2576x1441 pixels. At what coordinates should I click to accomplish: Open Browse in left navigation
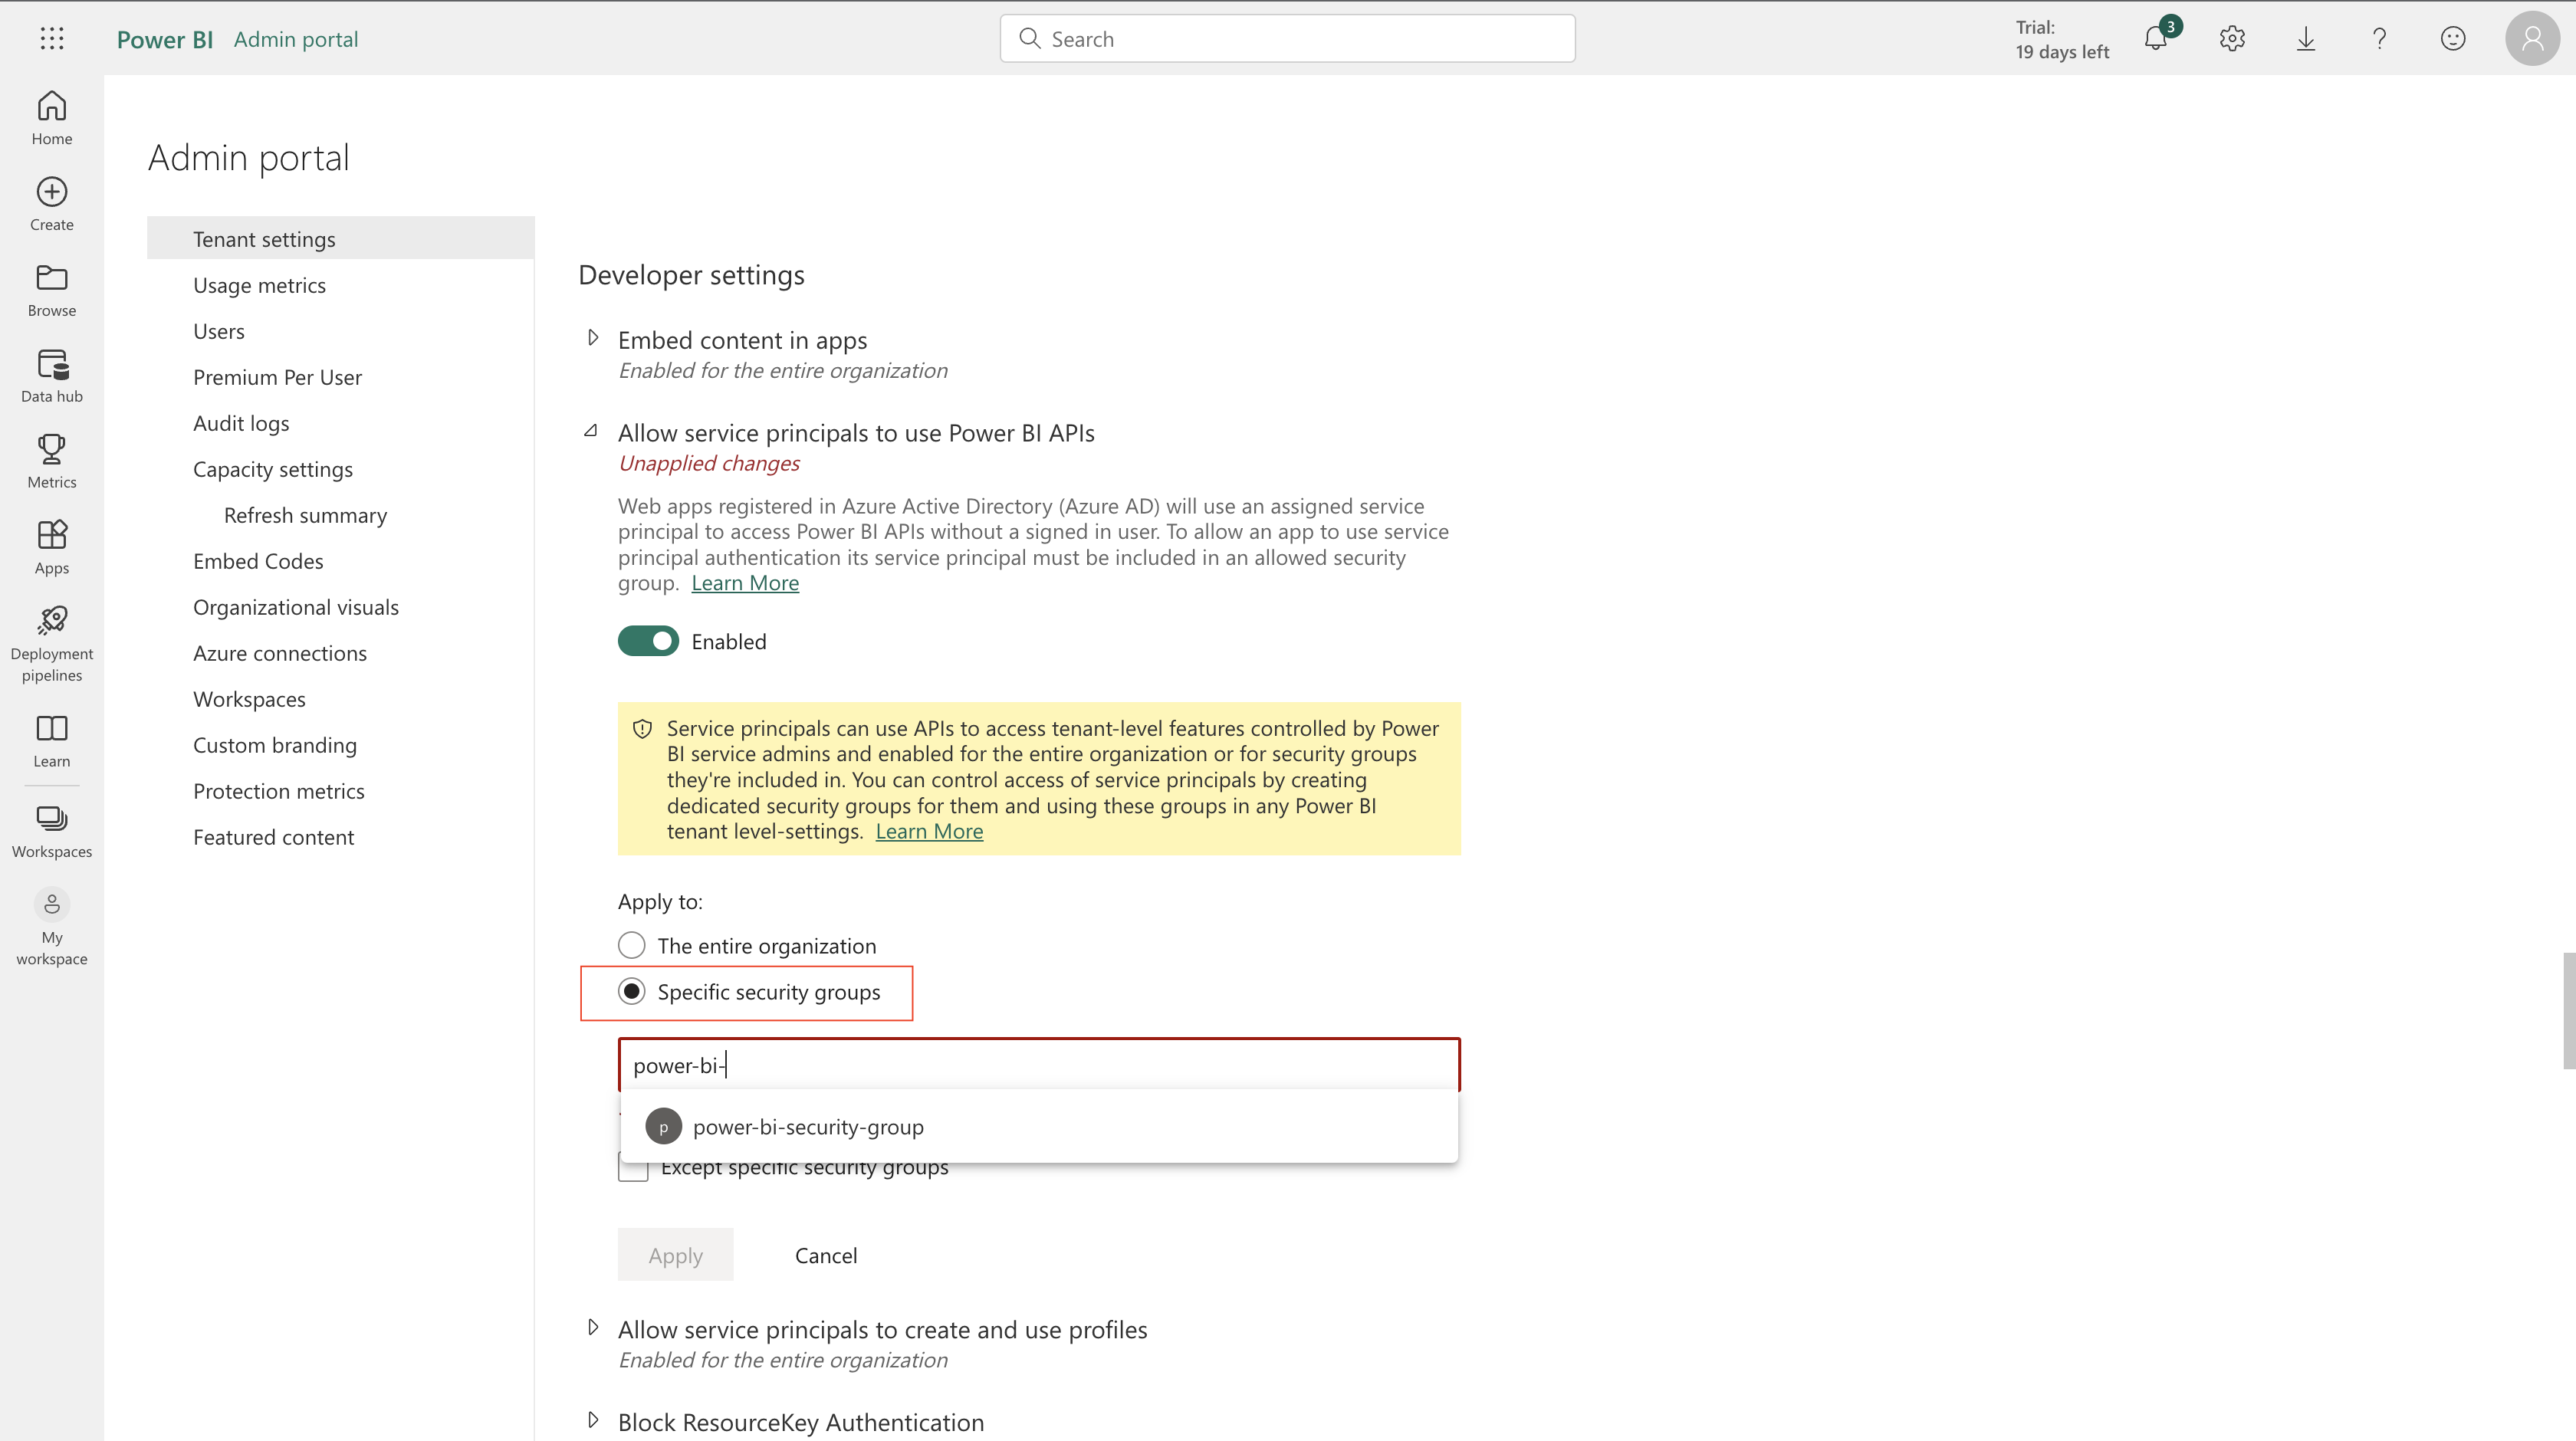coord(52,290)
